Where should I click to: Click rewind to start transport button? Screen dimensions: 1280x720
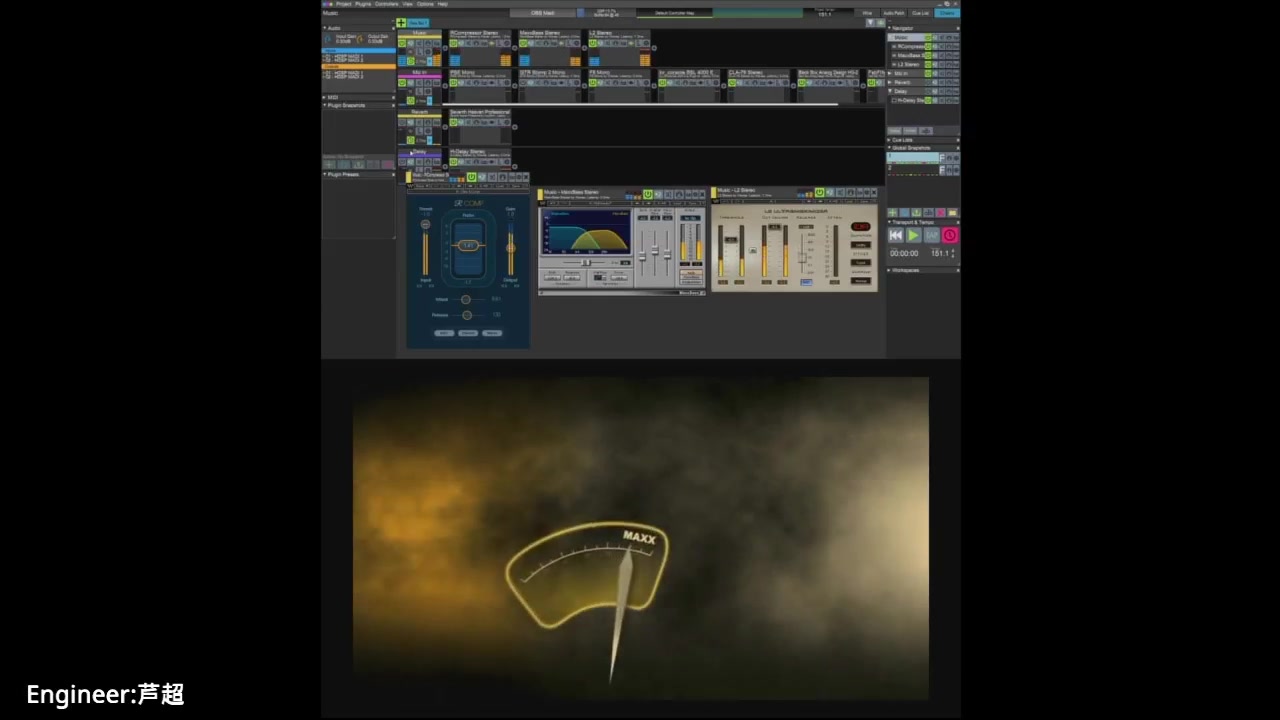pos(896,235)
